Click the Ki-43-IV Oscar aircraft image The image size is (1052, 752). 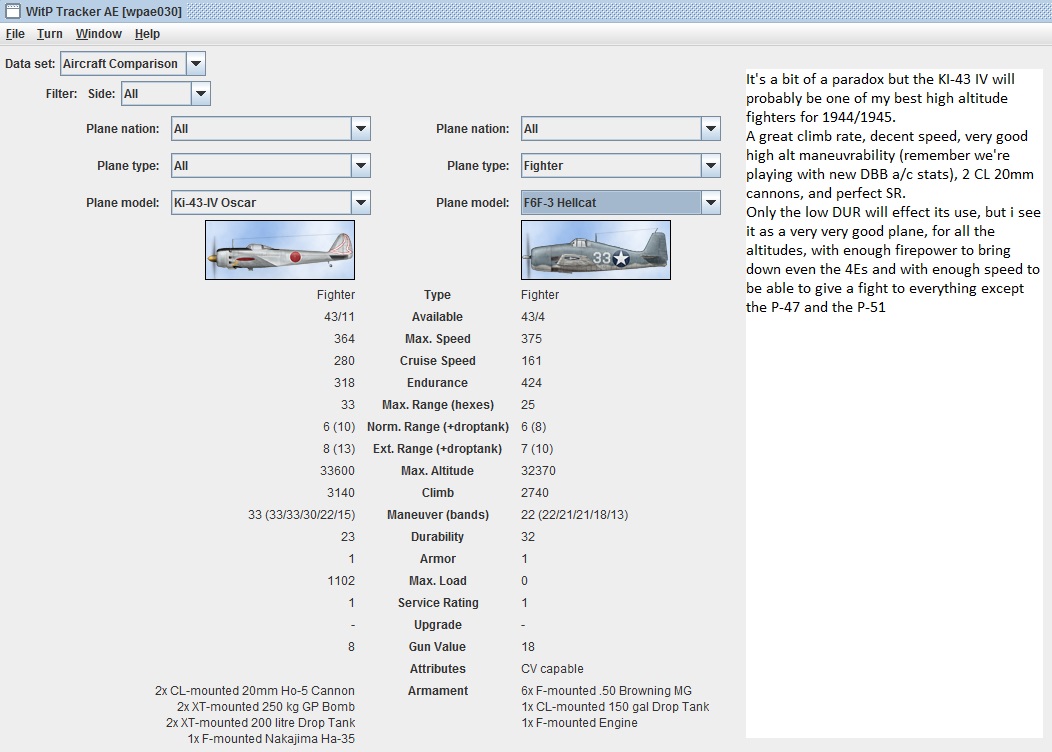click(x=280, y=250)
